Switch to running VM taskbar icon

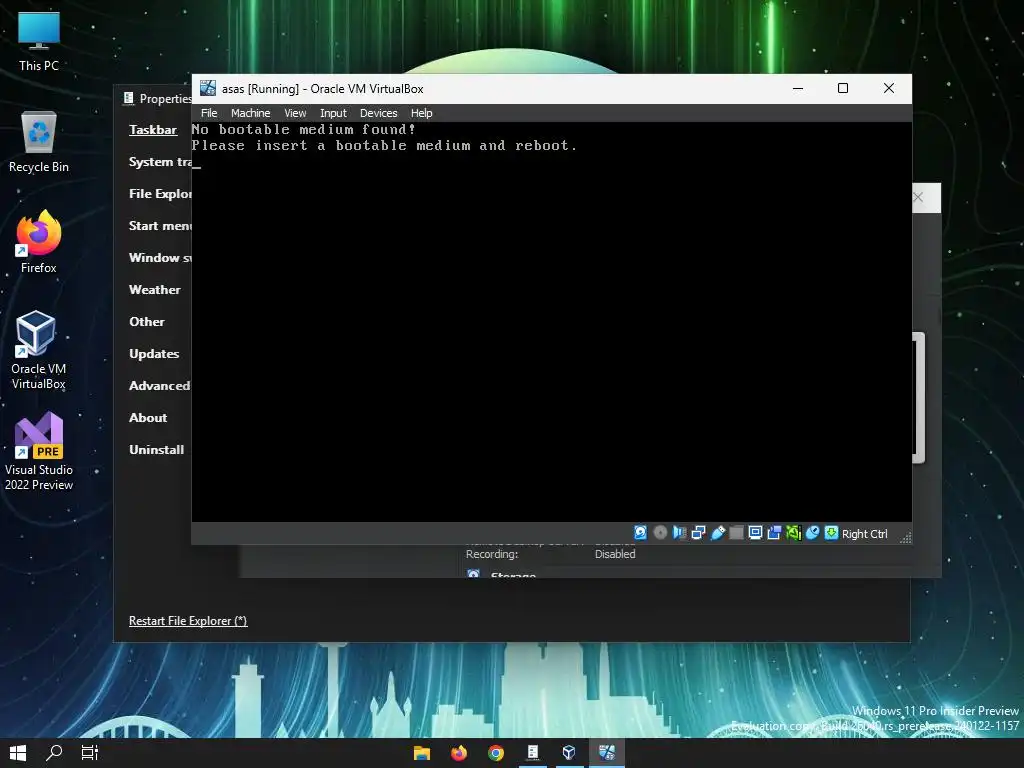coord(607,753)
